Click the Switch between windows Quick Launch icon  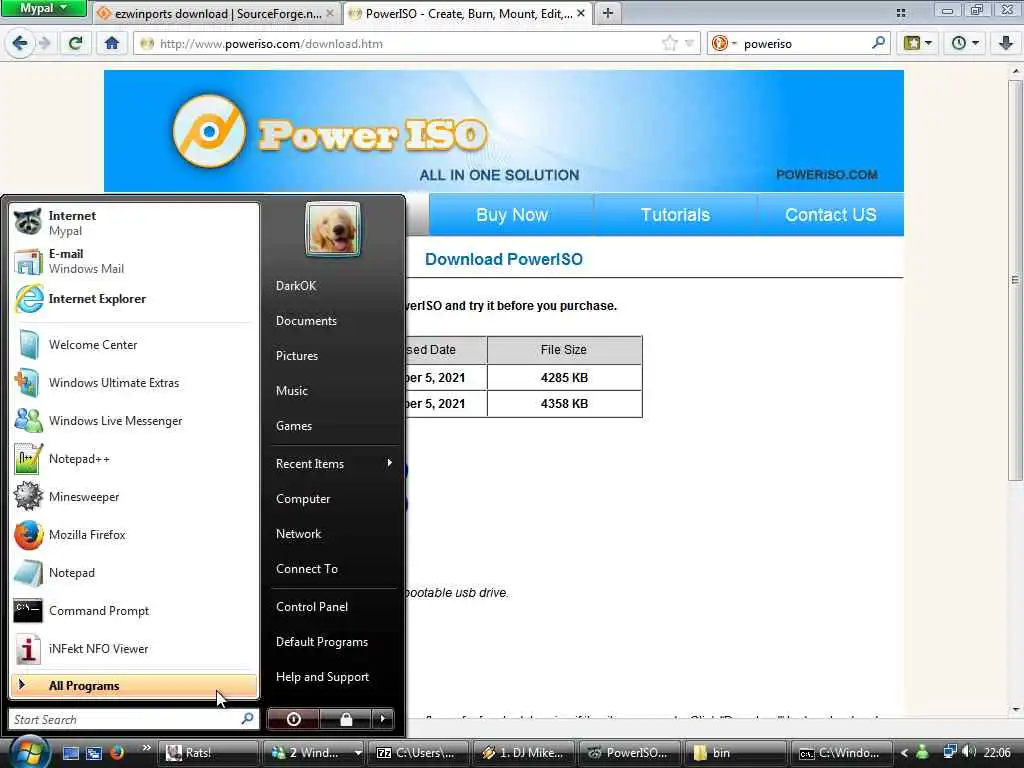pyautogui.click(x=94, y=753)
